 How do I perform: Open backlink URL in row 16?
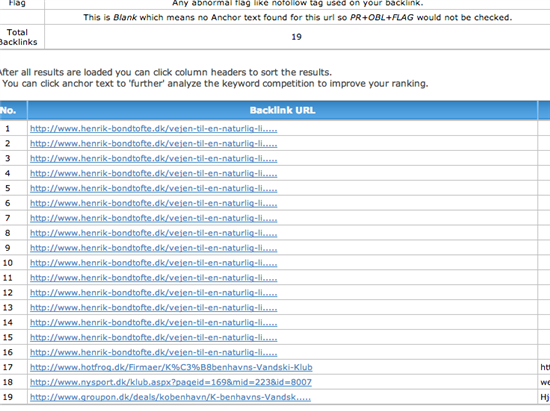coord(154,352)
